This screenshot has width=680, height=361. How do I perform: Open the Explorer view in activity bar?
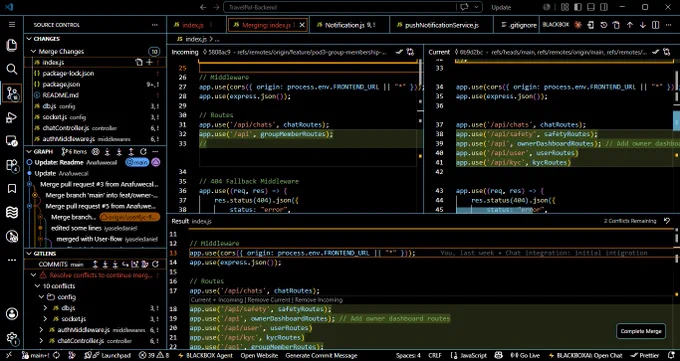pyautogui.click(x=12, y=45)
